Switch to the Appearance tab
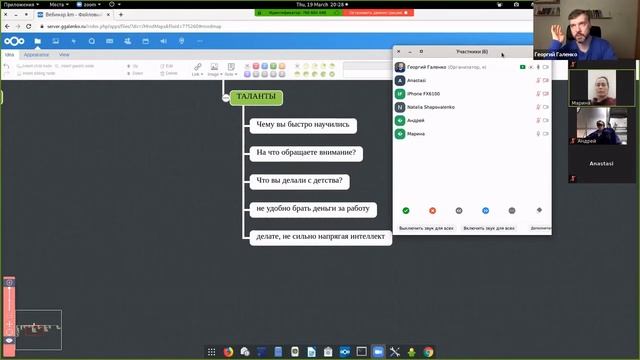Viewport: 640px width, 360px height. [x=36, y=55]
